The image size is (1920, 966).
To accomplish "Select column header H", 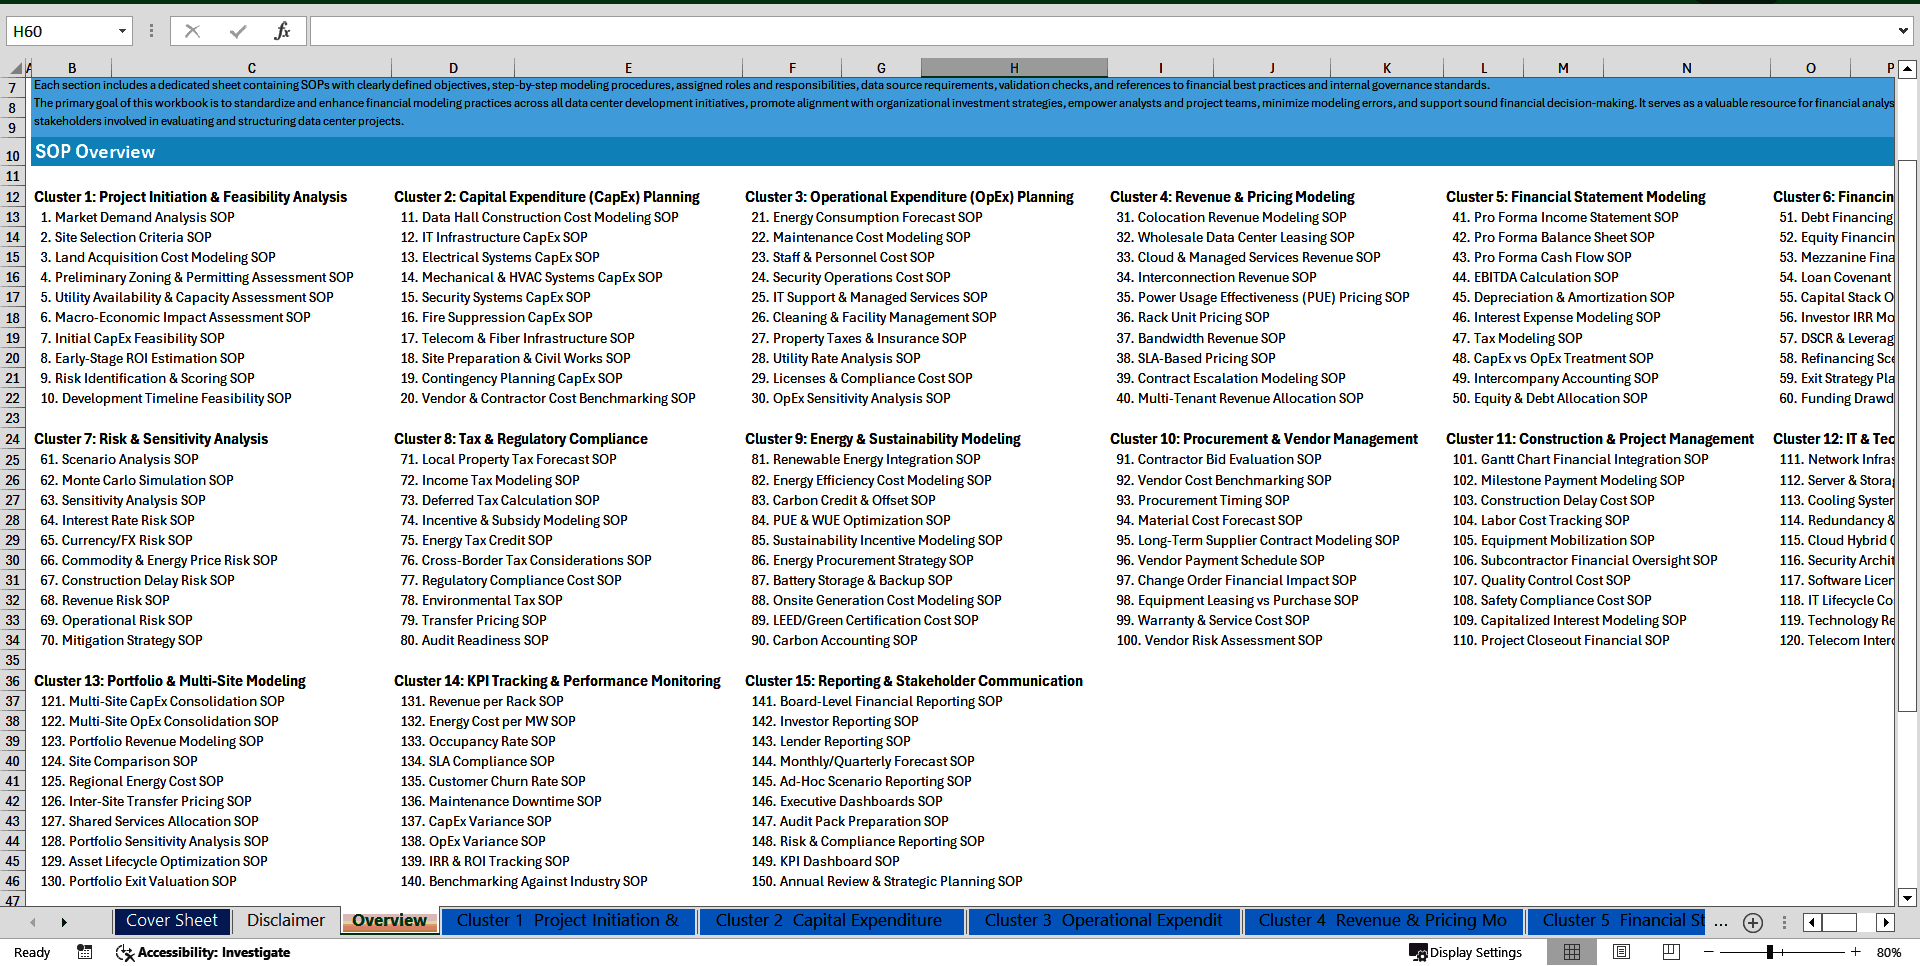I will (x=1014, y=67).
